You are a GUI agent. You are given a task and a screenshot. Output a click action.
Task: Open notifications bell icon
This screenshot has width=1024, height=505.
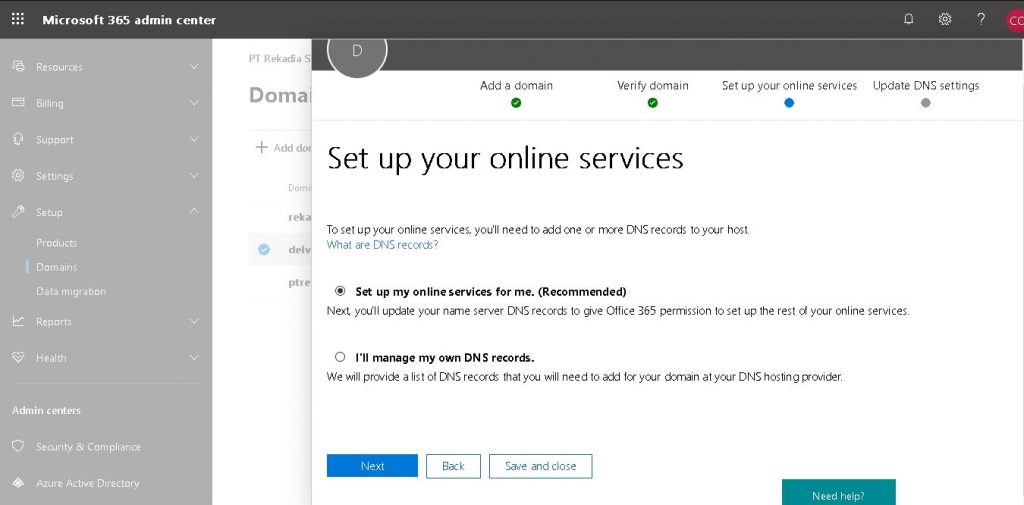908,19
